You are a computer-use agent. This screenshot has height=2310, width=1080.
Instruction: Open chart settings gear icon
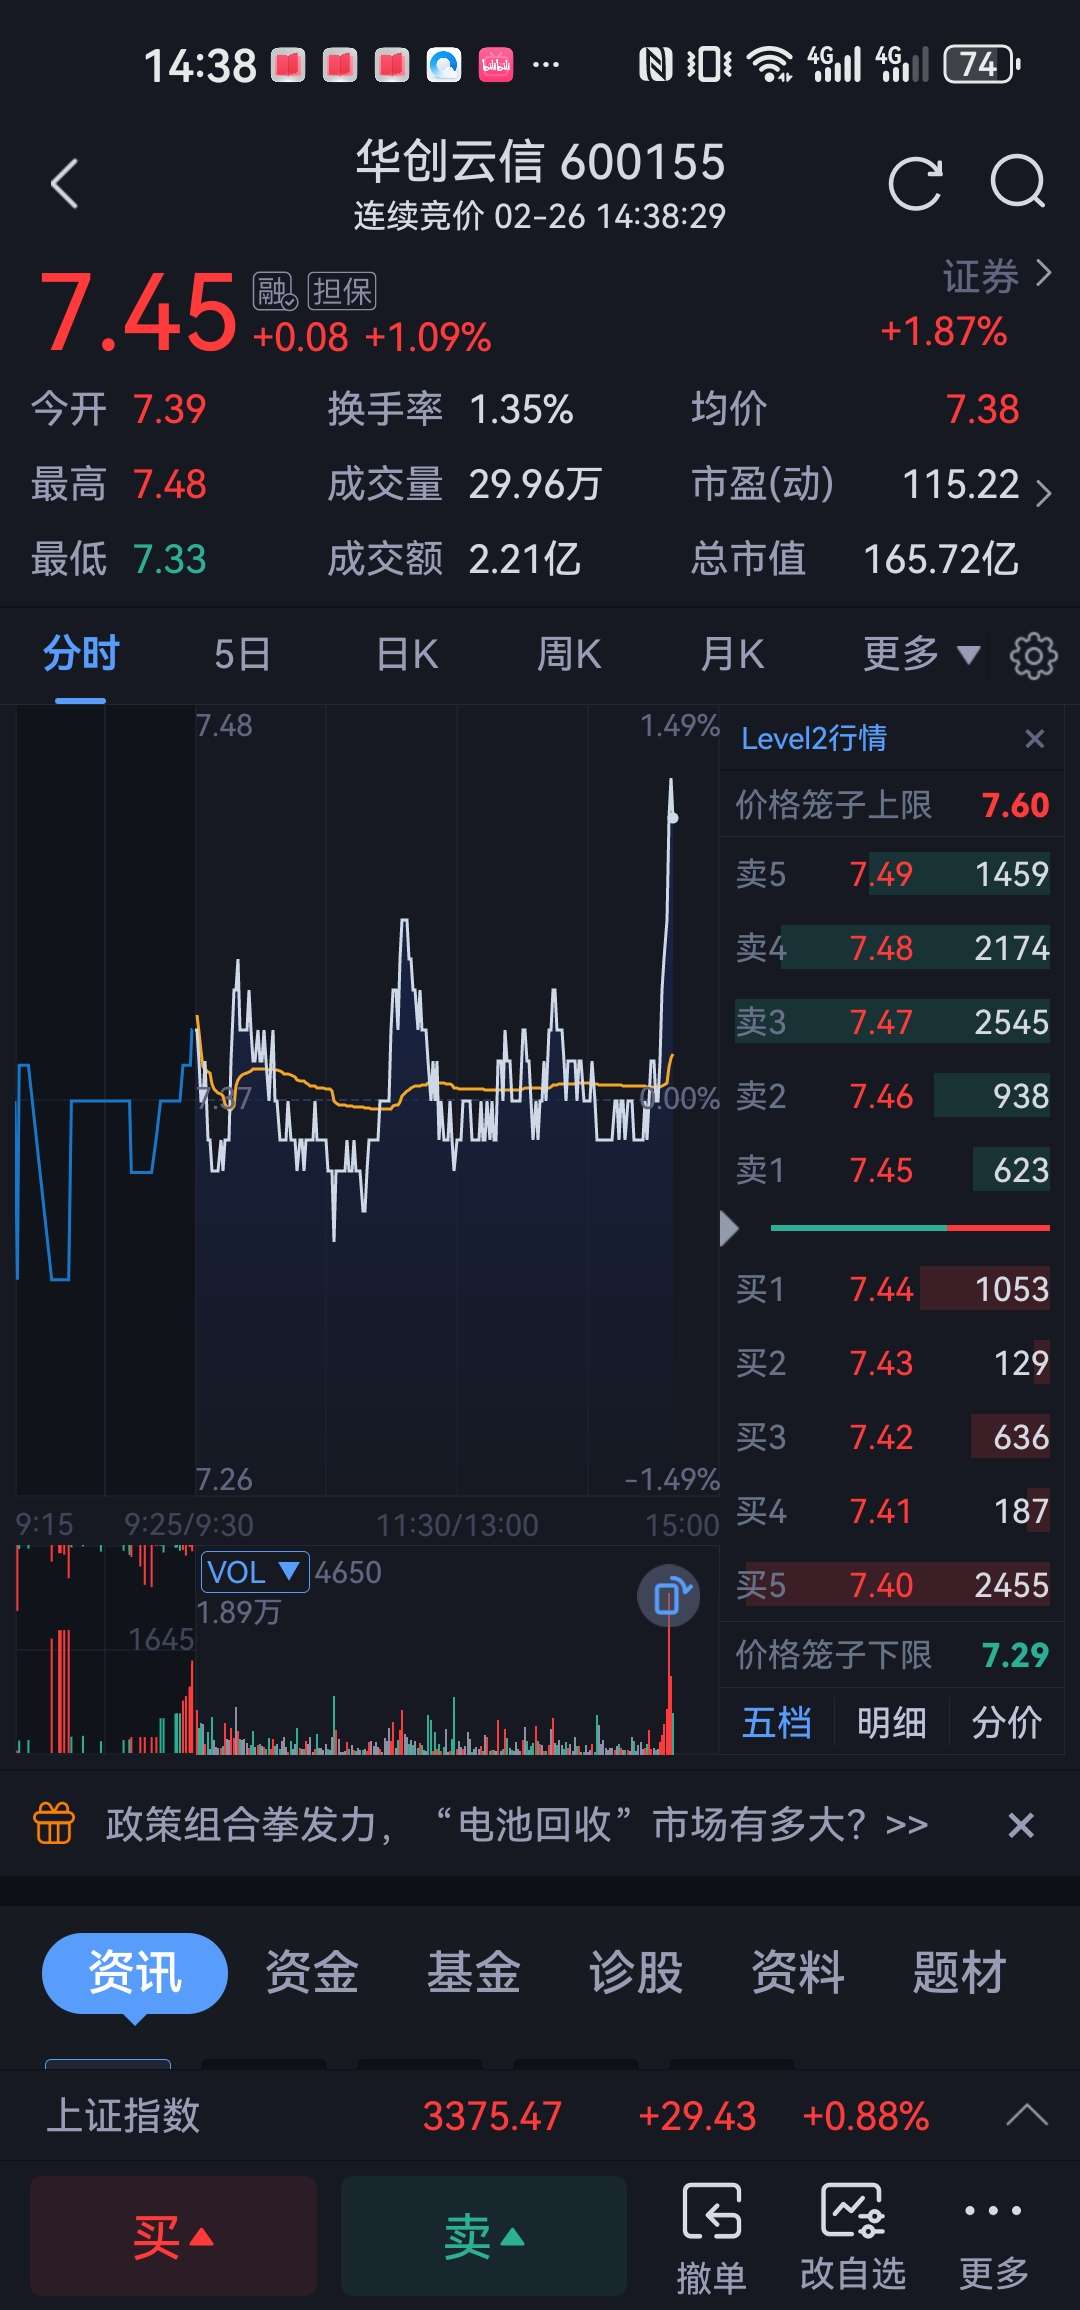(x=1033, y=656)
